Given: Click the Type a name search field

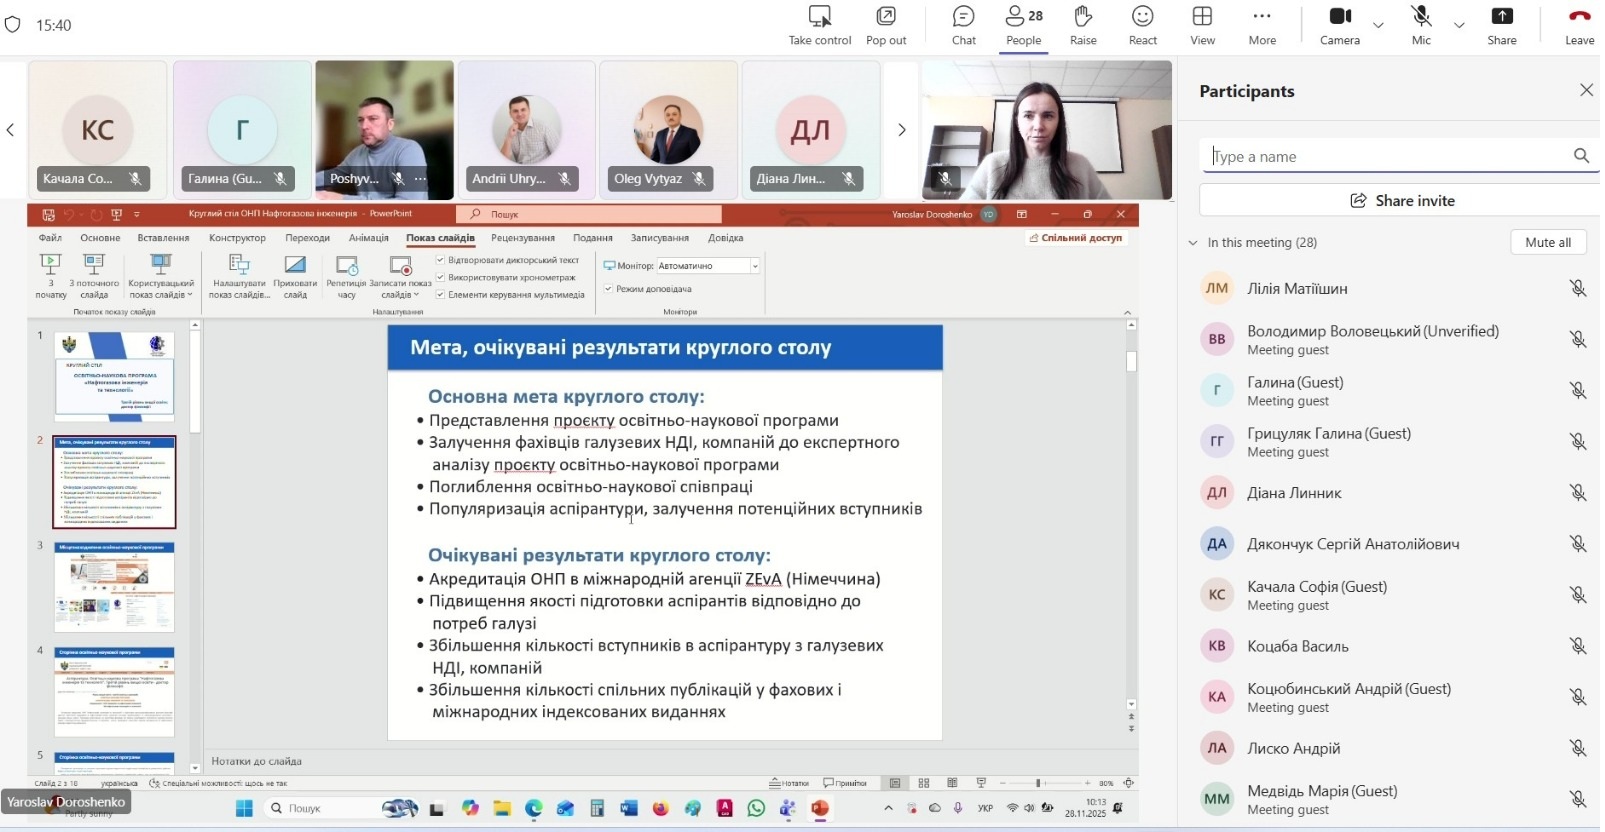Looking at the screenshot, I should pos(1385,157).
